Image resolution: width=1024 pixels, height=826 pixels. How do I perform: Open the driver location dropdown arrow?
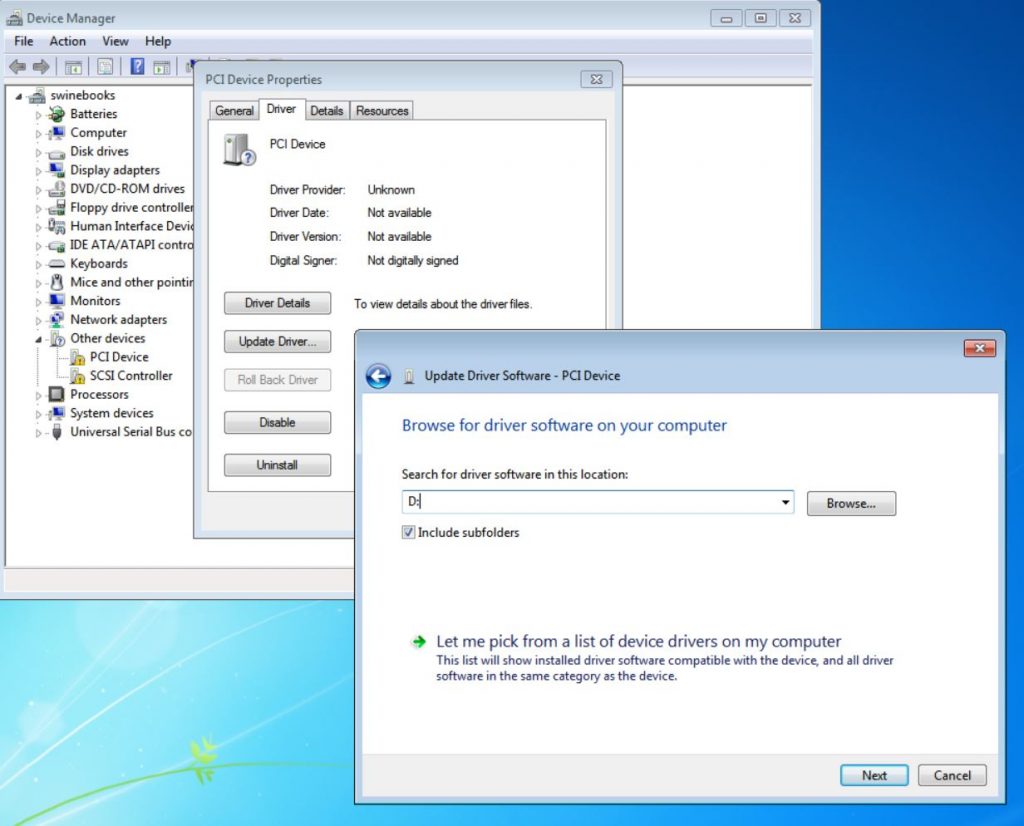point(785,503)
